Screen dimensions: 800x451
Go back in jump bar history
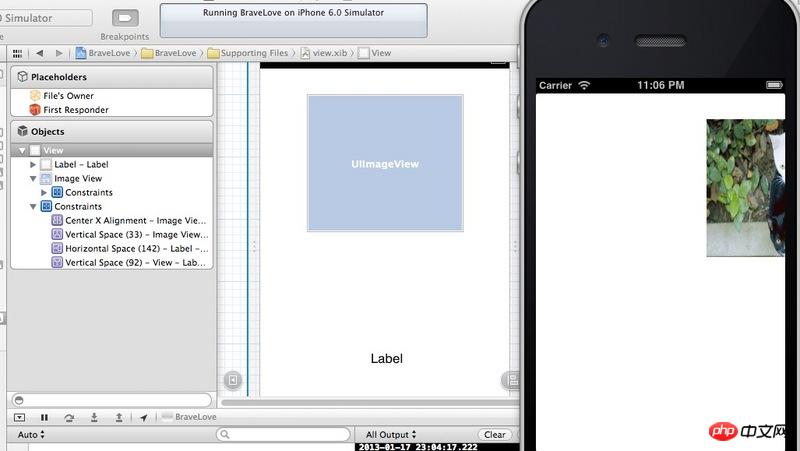pyautogui.click(x=40, y=53)
